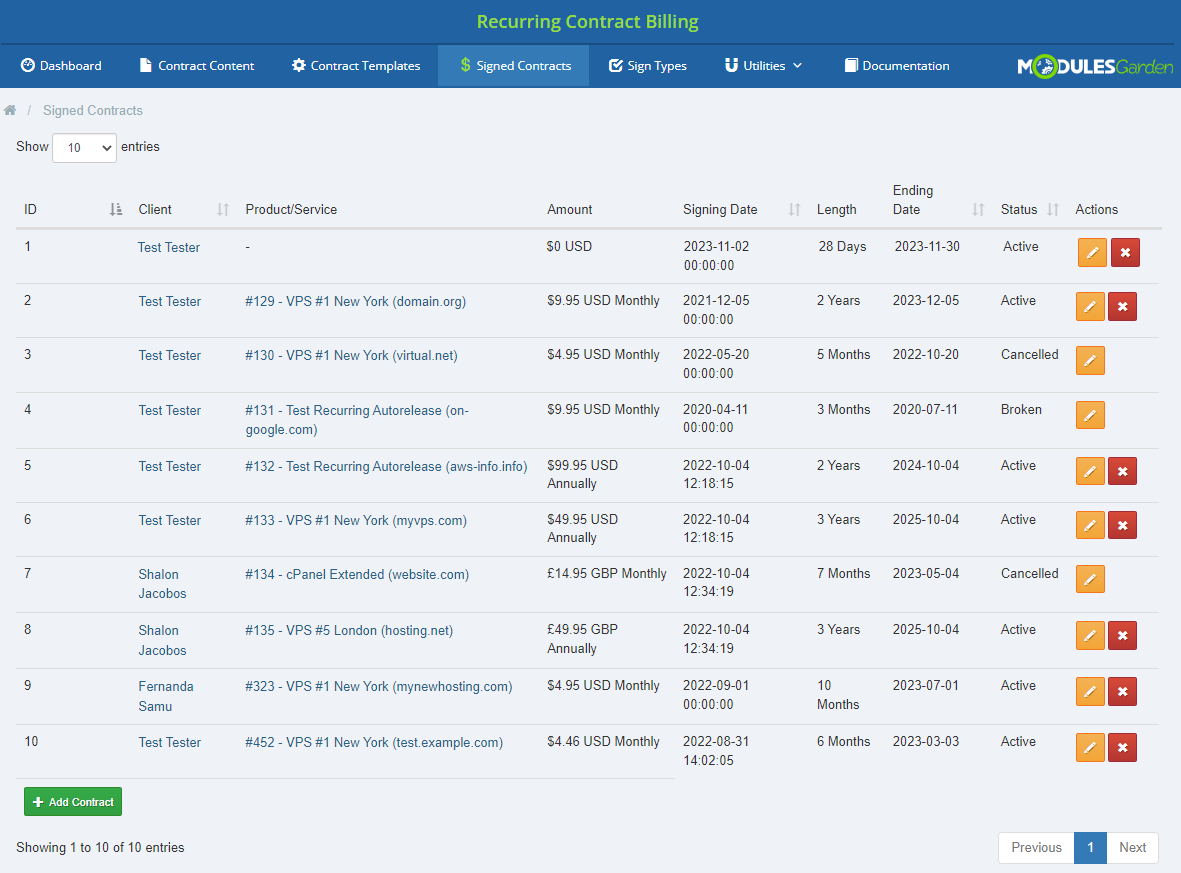Go to Next page

pyautogui.click(x=1132, y=847)
